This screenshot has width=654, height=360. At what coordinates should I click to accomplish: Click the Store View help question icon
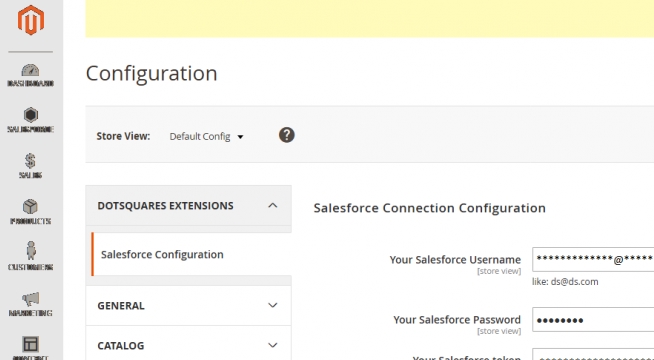click(x=287, y=135)
